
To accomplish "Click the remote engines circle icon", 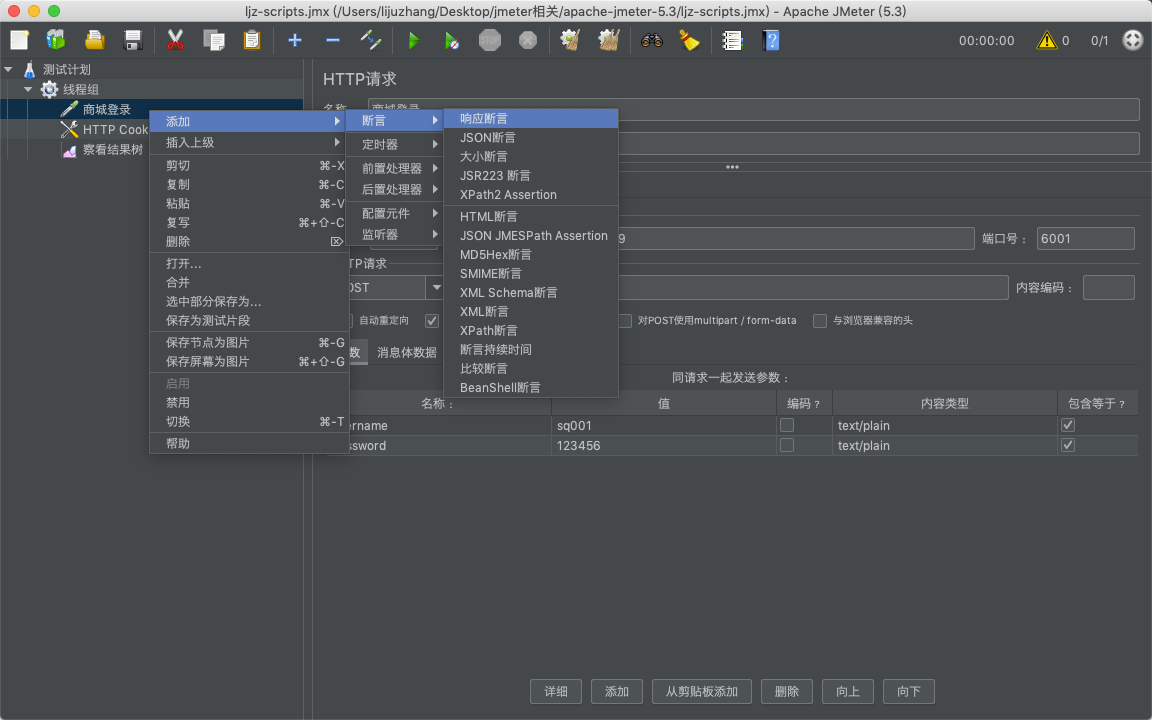I will click(1132, 40).
